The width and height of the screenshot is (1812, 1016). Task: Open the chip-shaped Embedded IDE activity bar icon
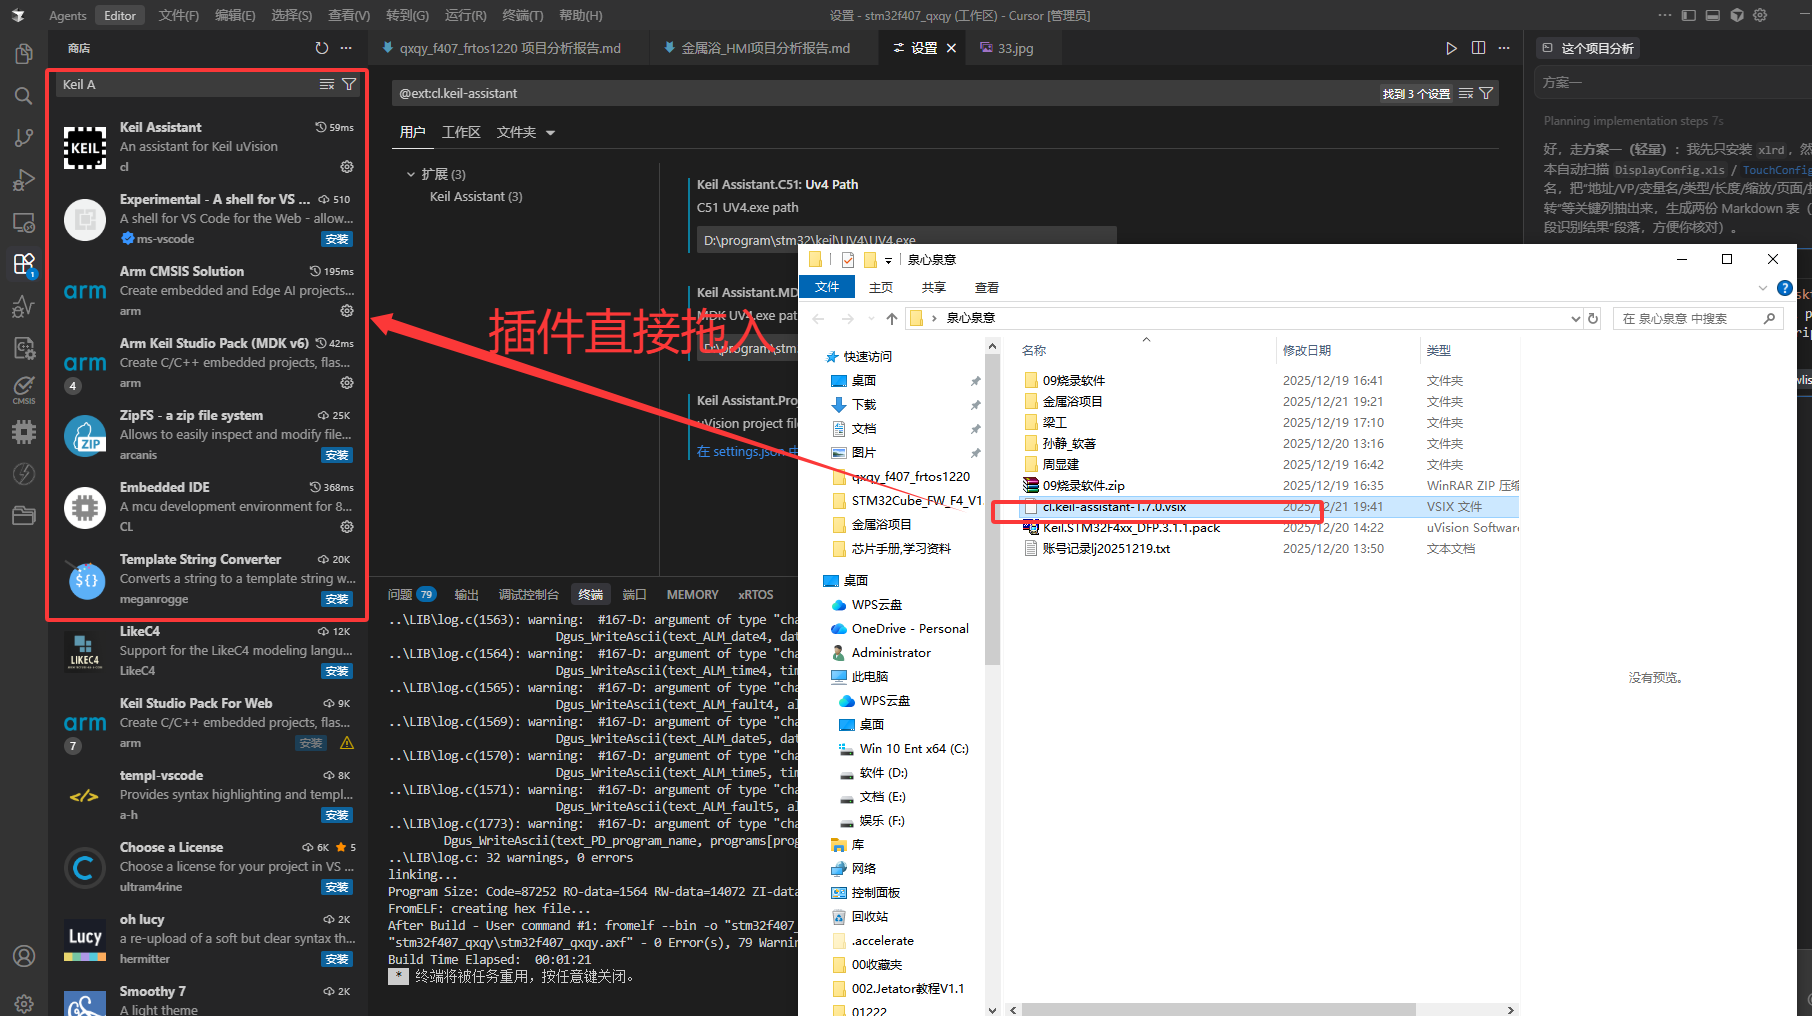pyautogui.click(x=24, y=432)
